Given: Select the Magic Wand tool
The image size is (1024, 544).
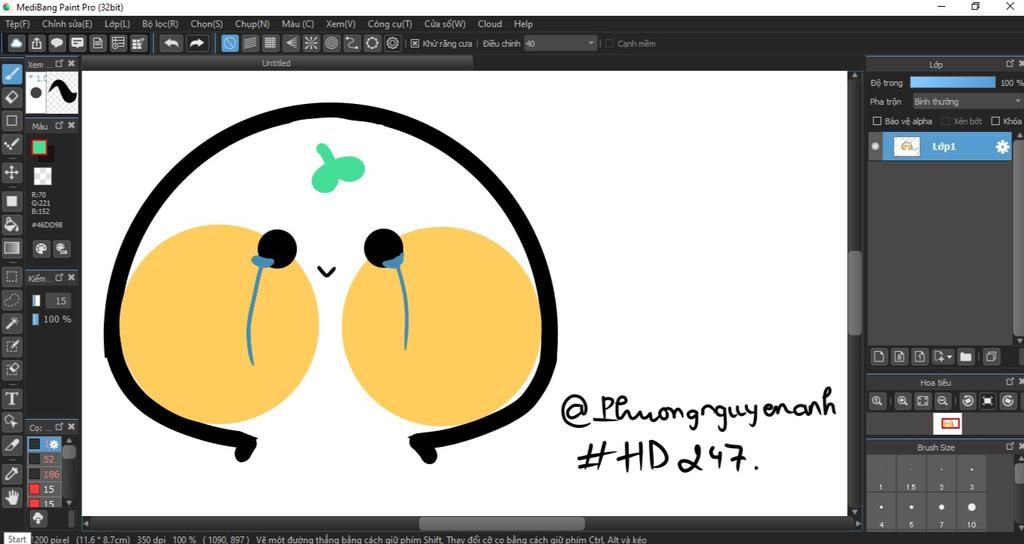Looking at the screenshot, I should pos(12,323).
